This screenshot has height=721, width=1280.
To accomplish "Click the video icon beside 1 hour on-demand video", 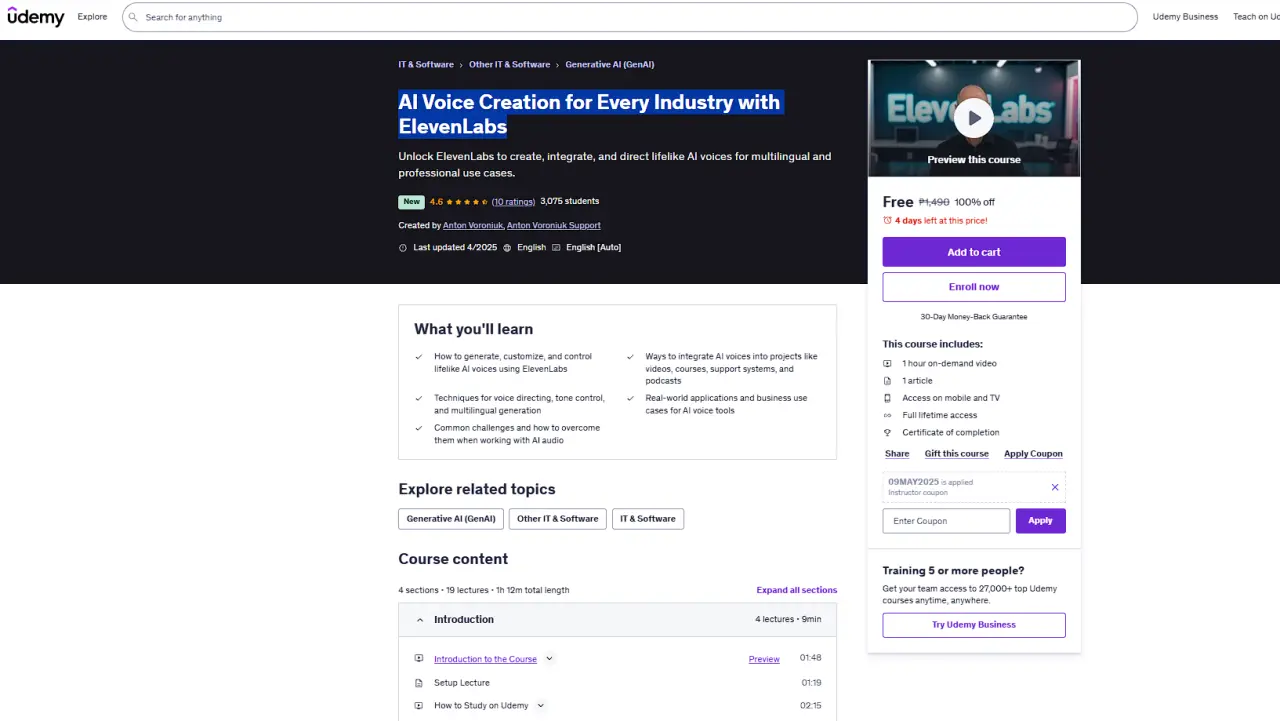I will (x=887, y=364).
